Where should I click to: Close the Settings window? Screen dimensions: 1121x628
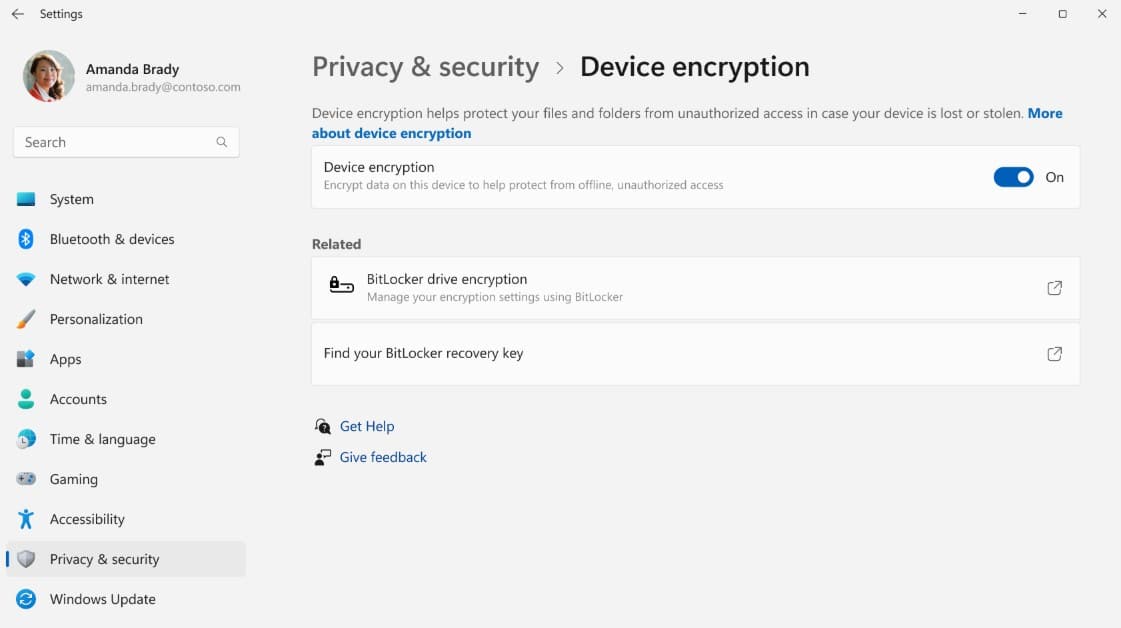(1102, 14)
